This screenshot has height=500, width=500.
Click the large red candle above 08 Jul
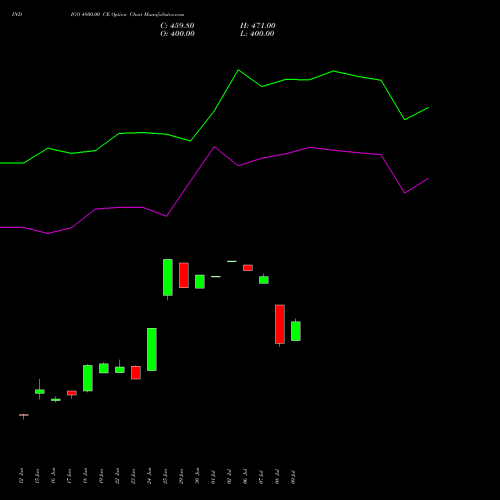tap(280, 324)
